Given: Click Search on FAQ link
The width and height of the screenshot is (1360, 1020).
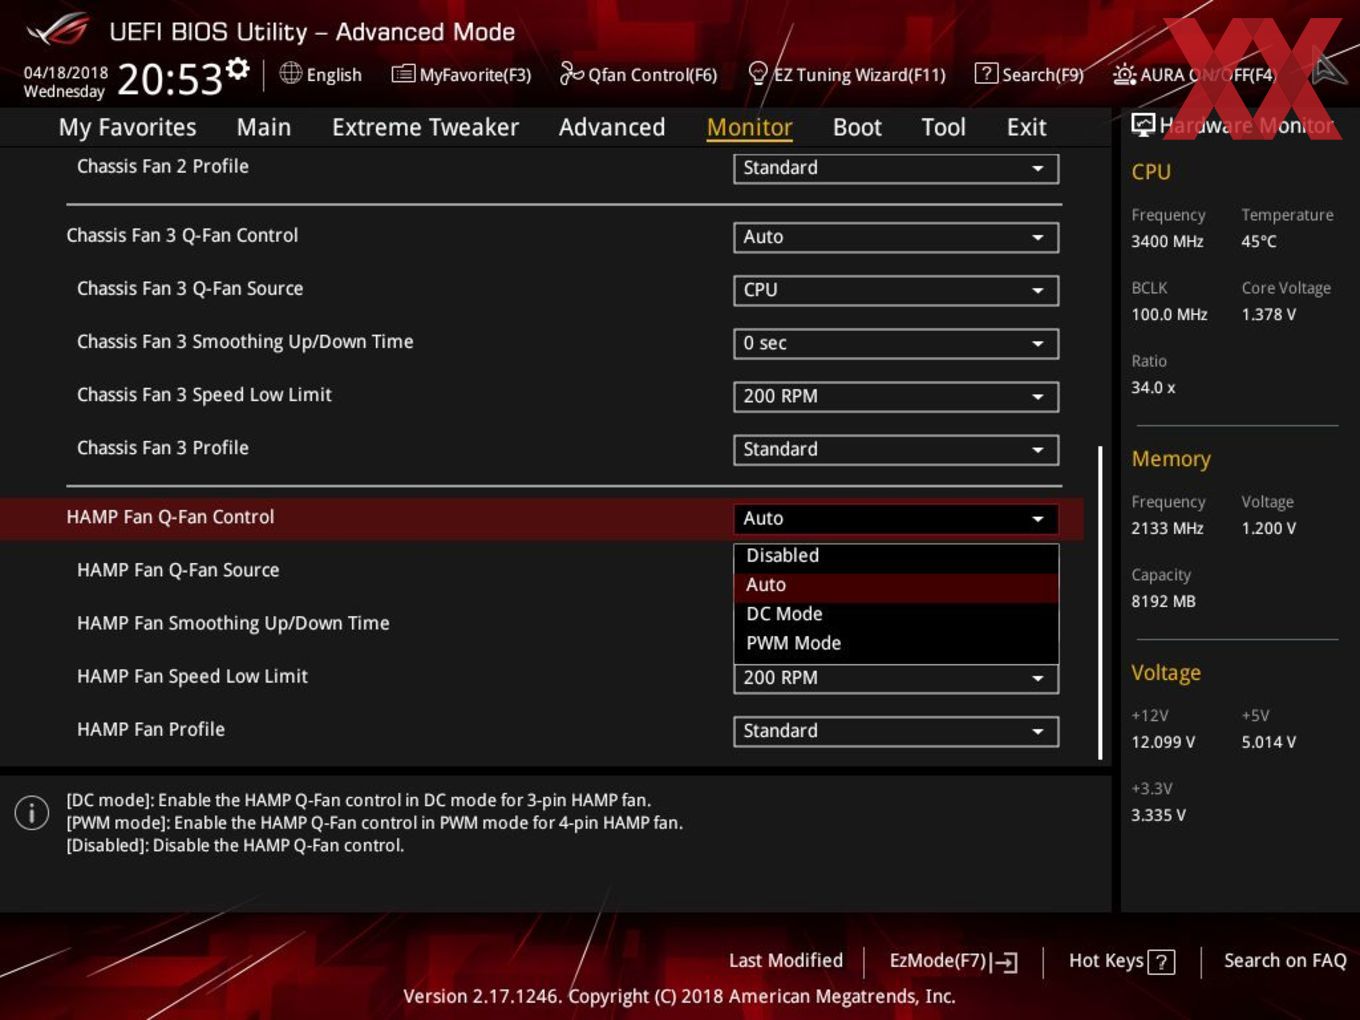Looking at the screenshot, I should (x=1285, y=961).
